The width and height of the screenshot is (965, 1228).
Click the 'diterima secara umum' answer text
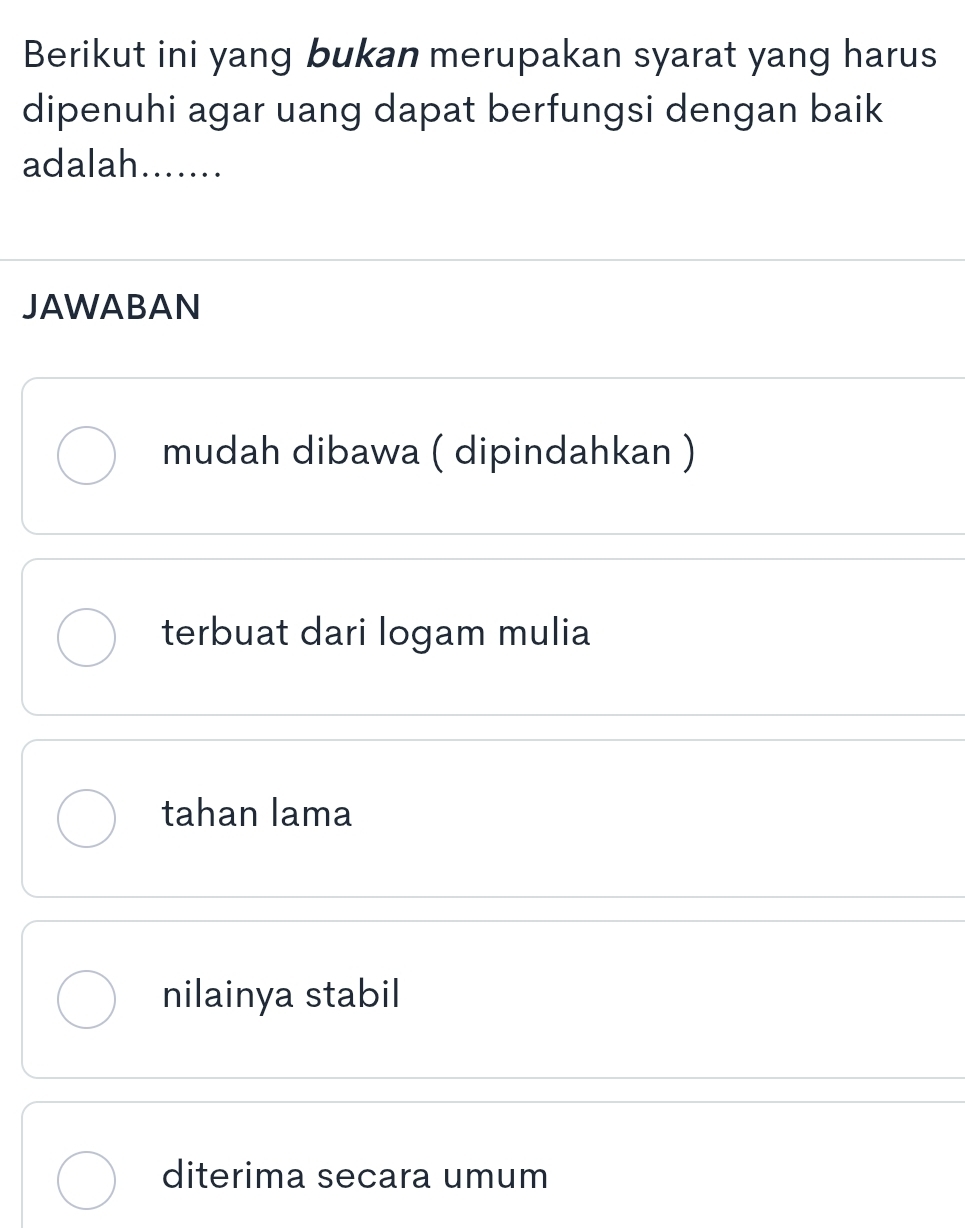click(356, 1176)
